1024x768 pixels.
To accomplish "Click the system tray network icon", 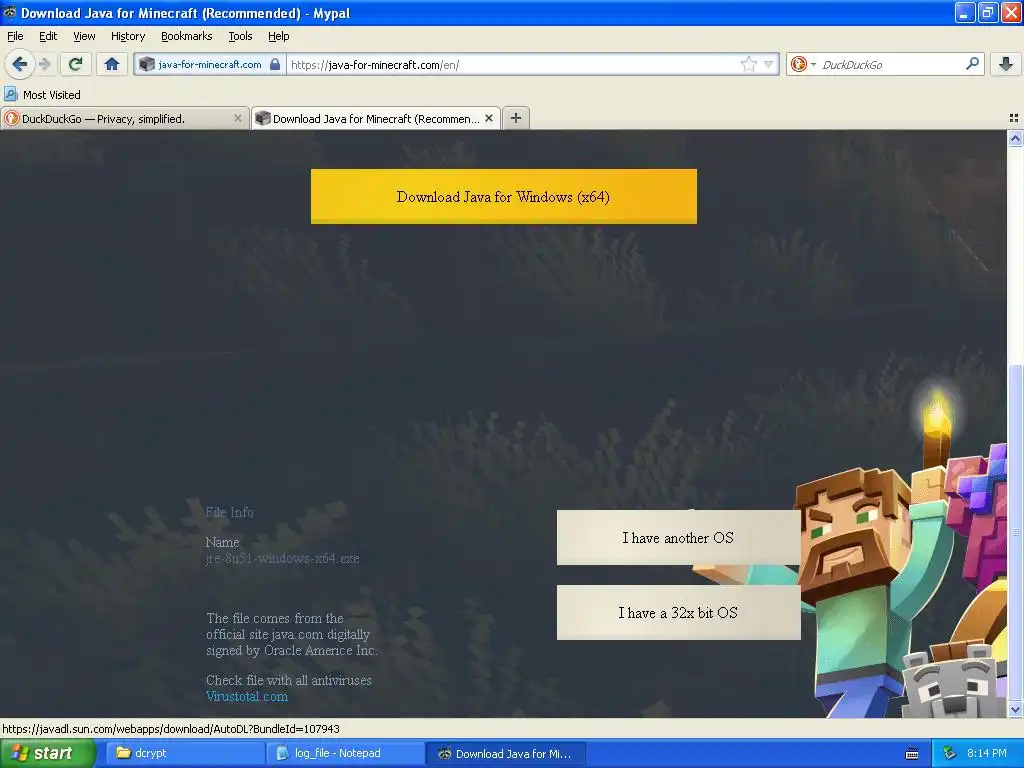I will [x=950, y=754].
